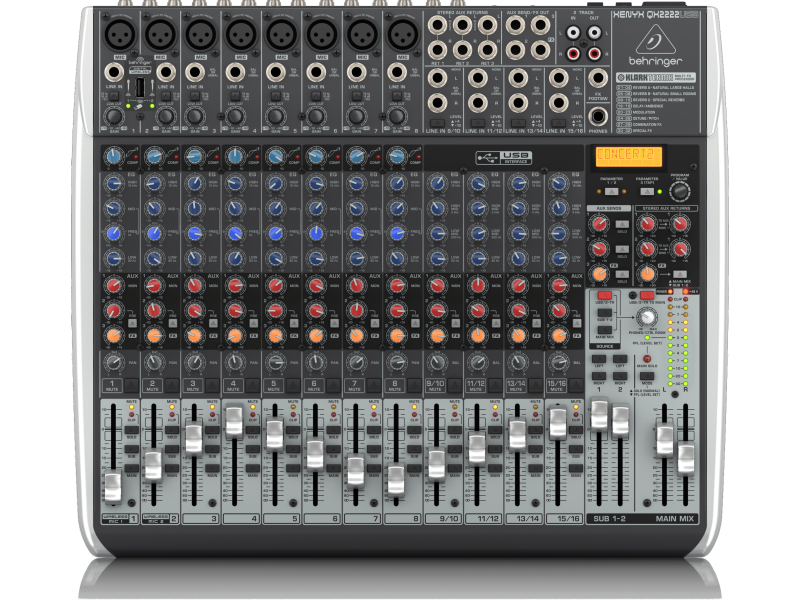Viewport: 800px width, 600px height.
Task: Toggle the Solo button on channel 2
Action: 172,430
